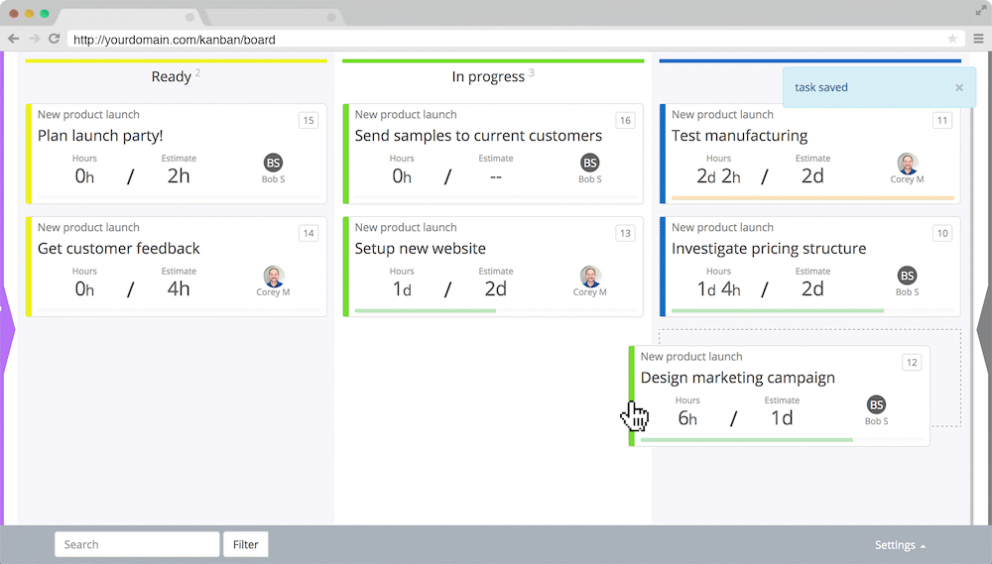992x564 pixels.
Task: Bookmark page with the star icon
Action: (x=952, y=39)
